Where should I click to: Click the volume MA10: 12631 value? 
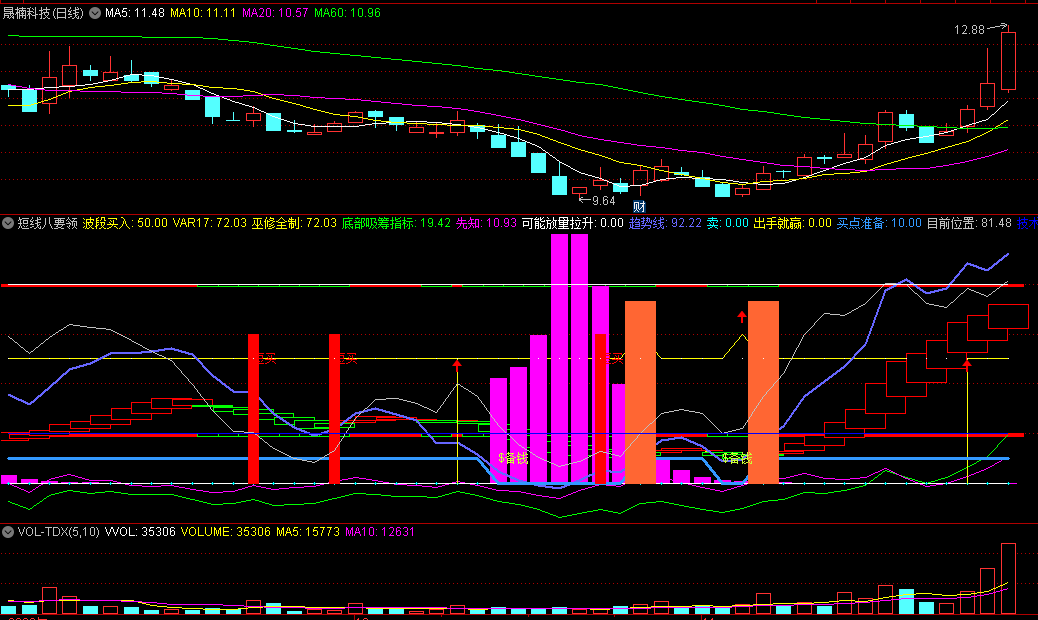click(x=380, y=531)
